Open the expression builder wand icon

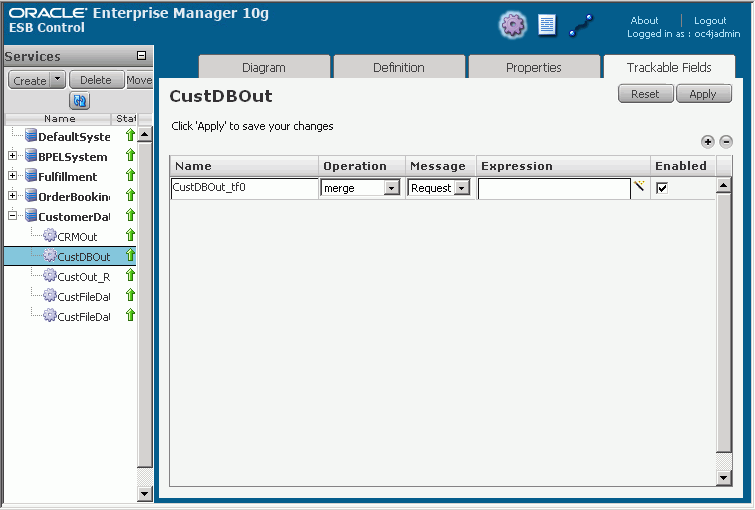(639, 186)
